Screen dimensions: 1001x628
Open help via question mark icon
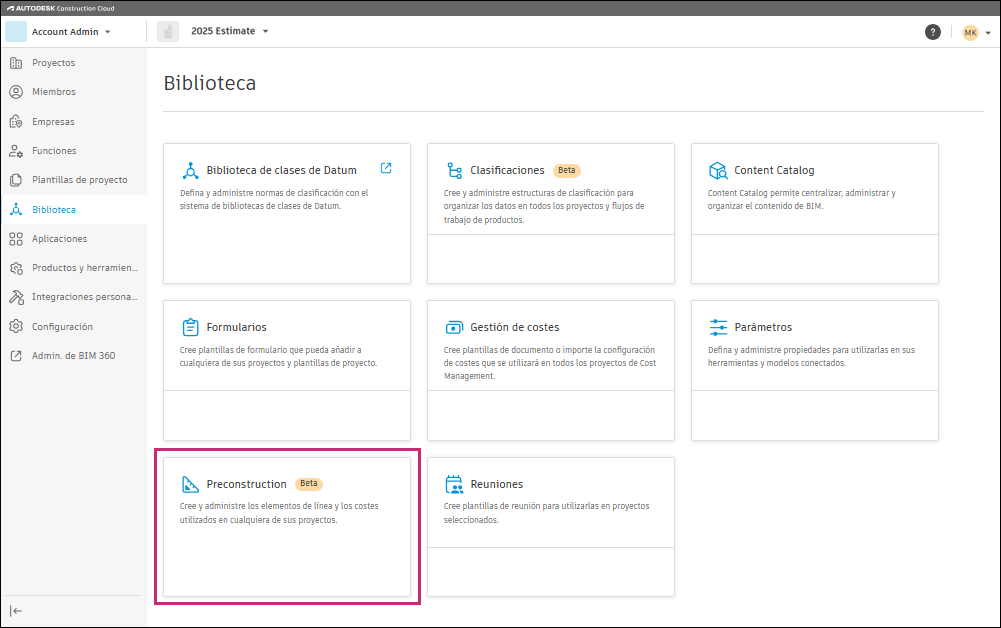(933, 32)
